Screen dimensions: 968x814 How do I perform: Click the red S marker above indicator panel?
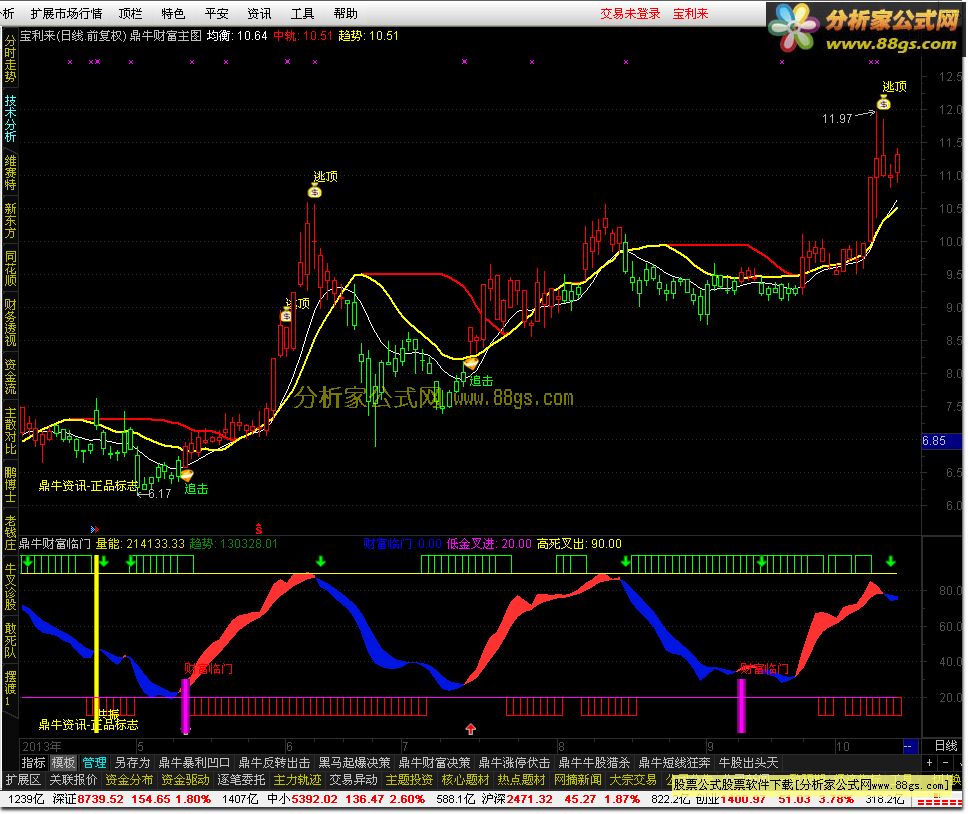point(259,529)
